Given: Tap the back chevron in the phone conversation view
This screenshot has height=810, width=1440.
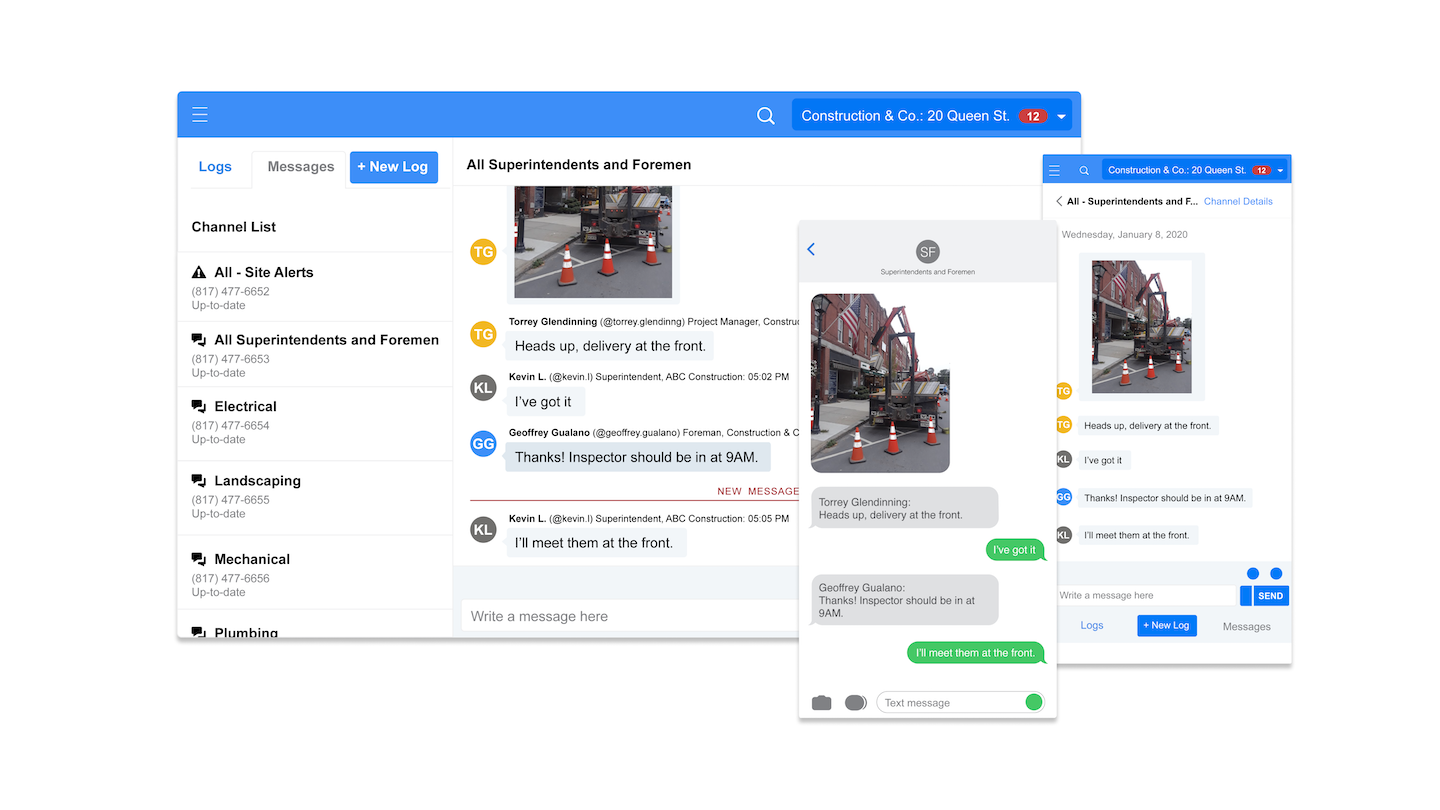Looking at the screenshot, I should coord(810,249).
